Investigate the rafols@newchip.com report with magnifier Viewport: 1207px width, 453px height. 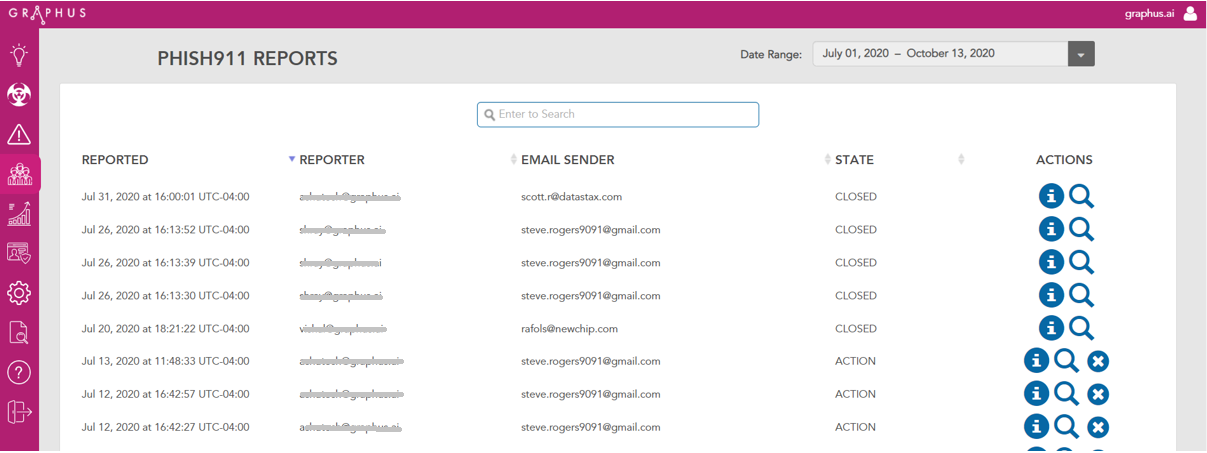1081,328
